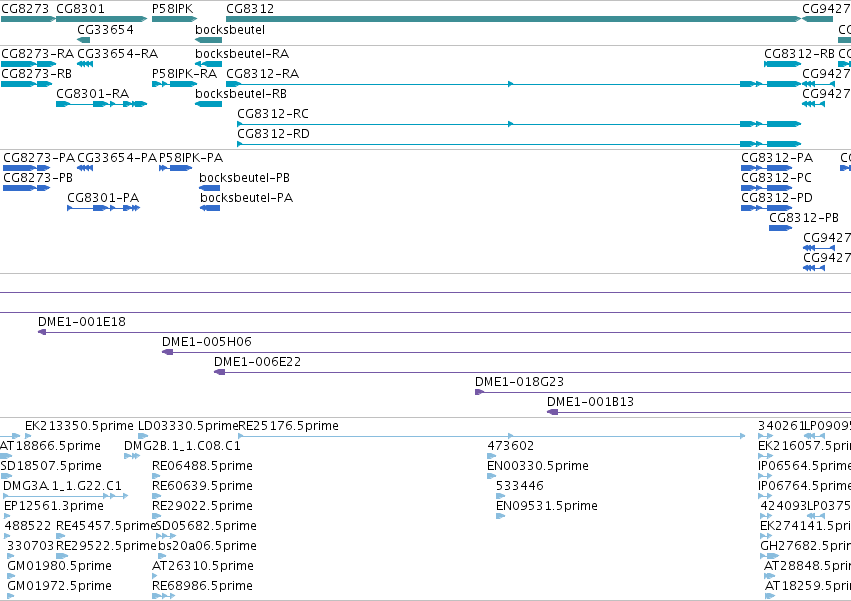Click the RE25176.5prime EST label

pyautogui.click(x=289, y=426)
